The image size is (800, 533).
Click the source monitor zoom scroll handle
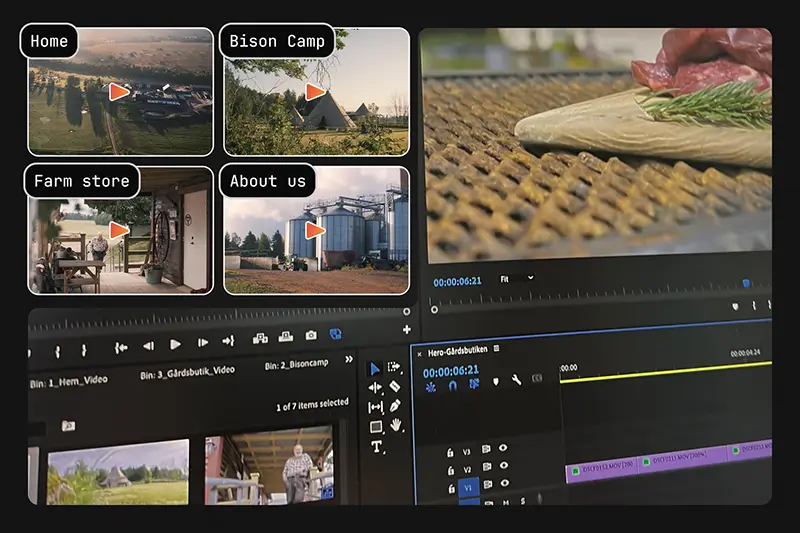[407, 311]
